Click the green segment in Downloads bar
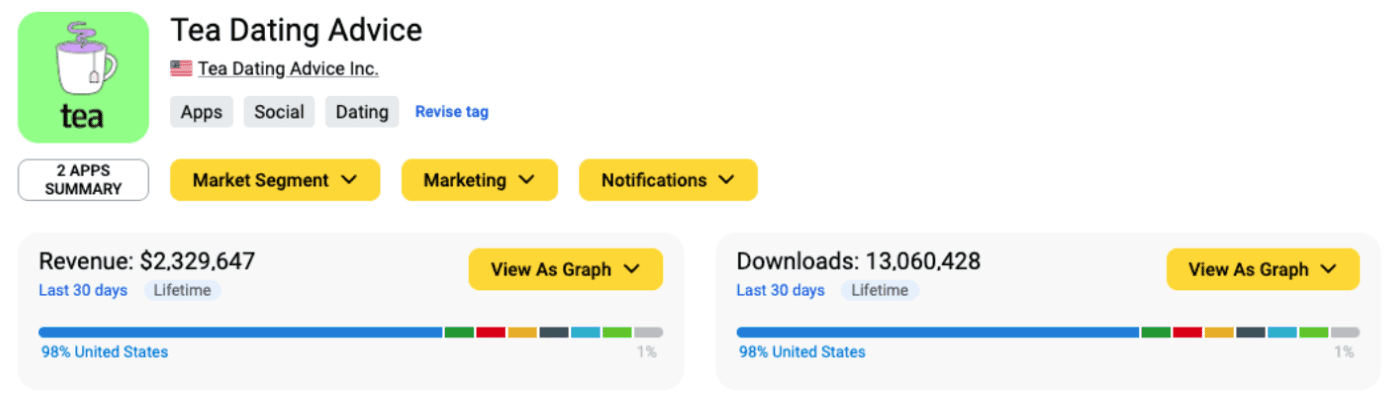 coord(1156,332)
